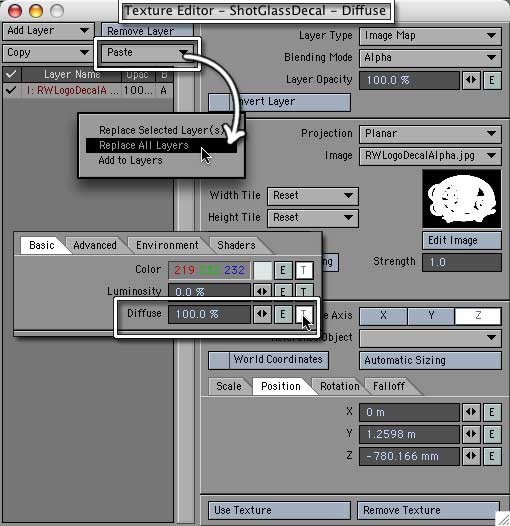Click the Layer Opacity slider arrows
Screen dimensions: 510x526
[x=471, y=80]
